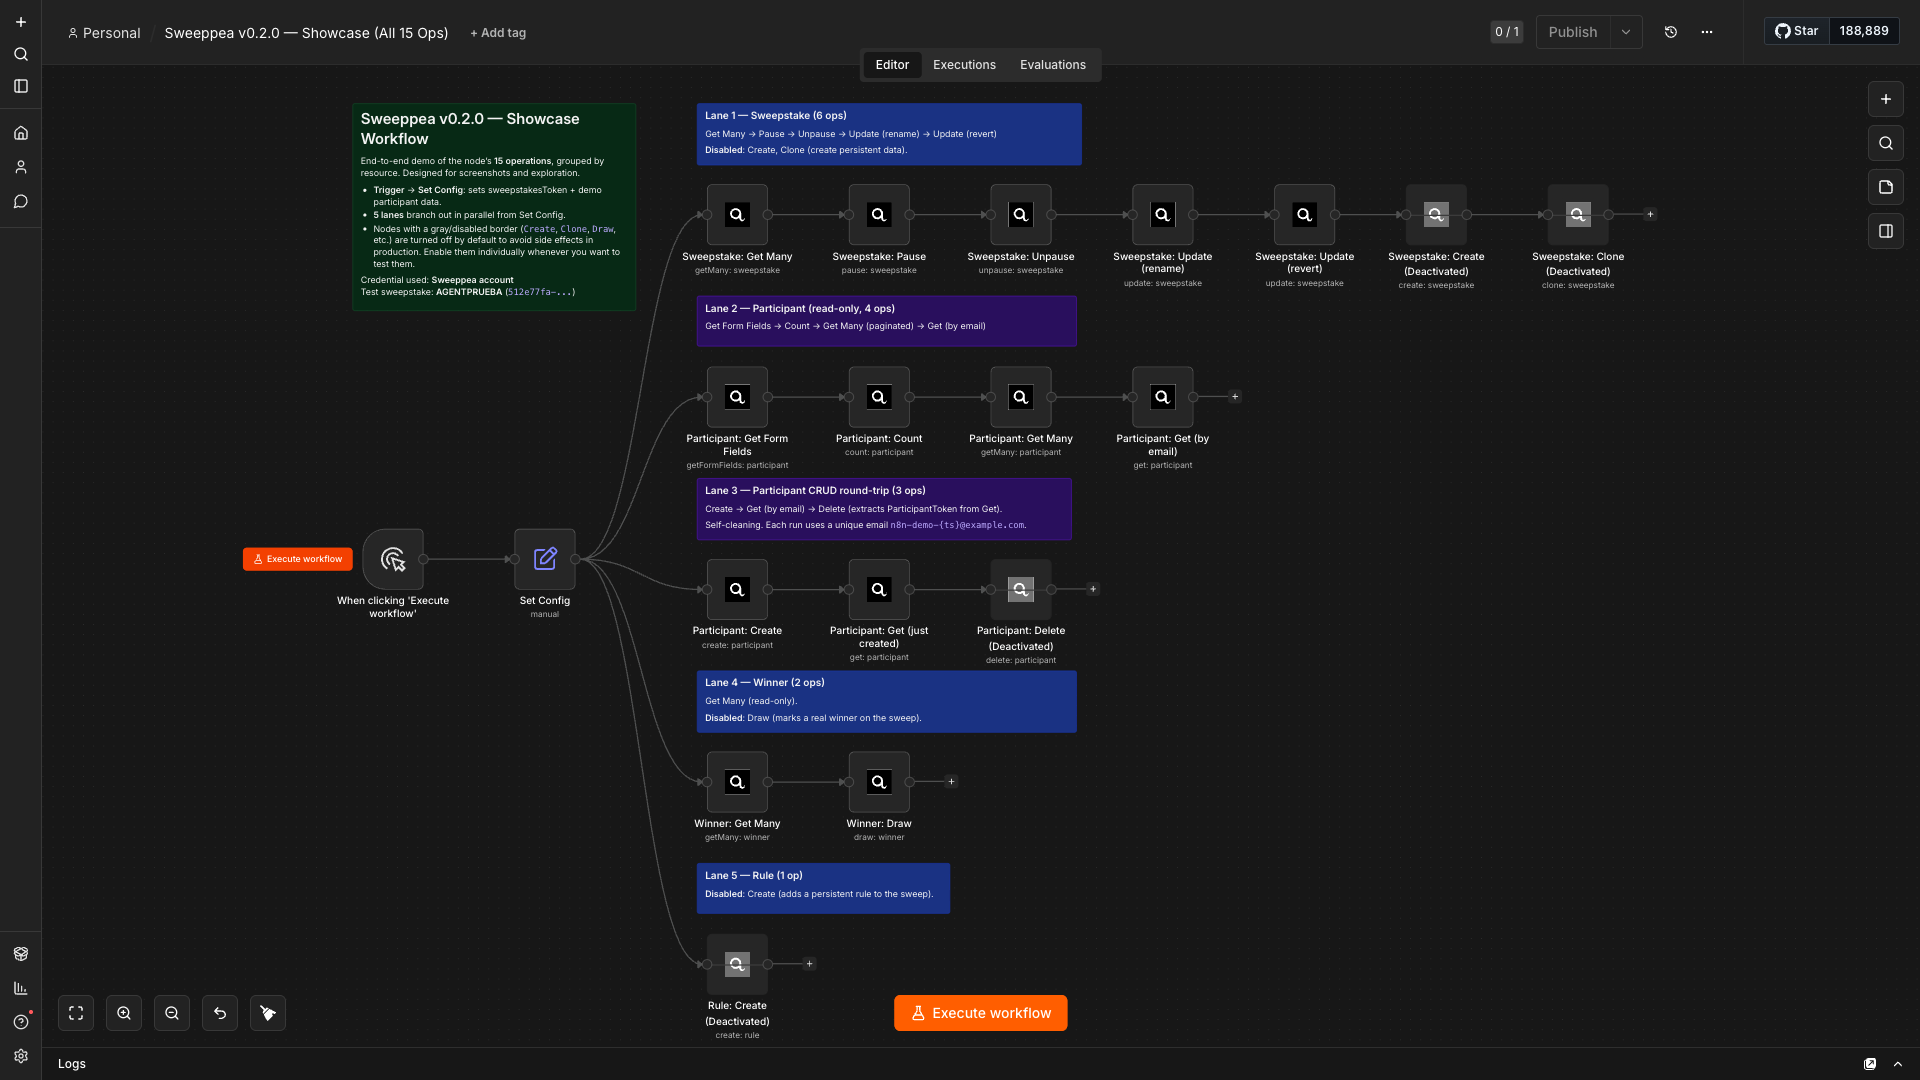
Task: Toggle the left sidebar panel
Action: tap(21, 86)
